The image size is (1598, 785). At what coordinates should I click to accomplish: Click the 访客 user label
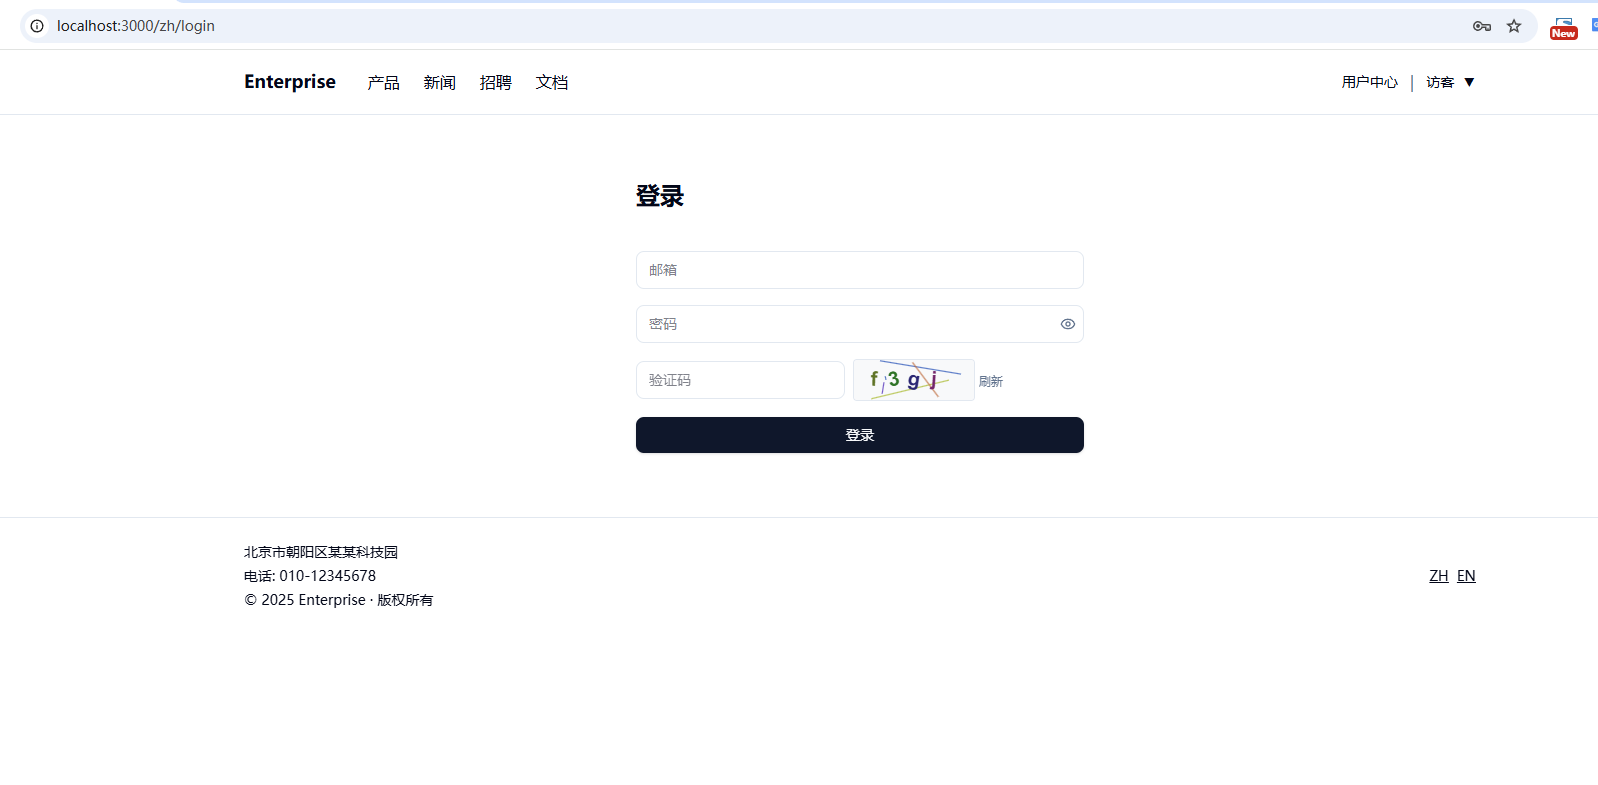1440,82
